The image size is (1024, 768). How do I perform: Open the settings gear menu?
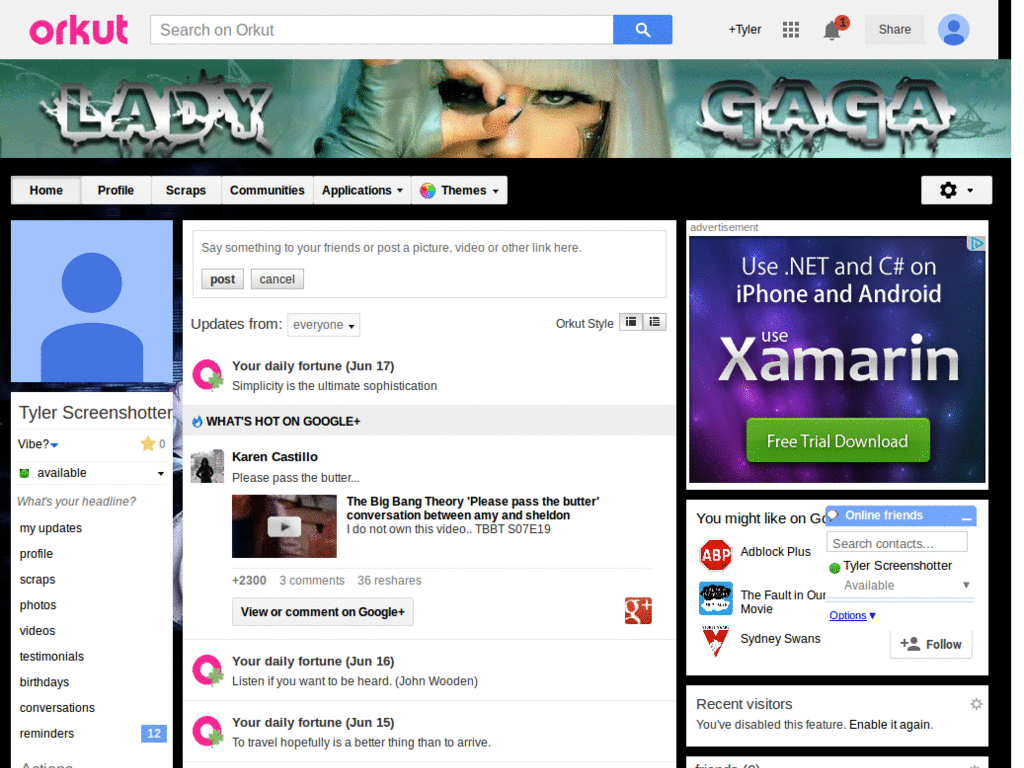tap(956, 190)
